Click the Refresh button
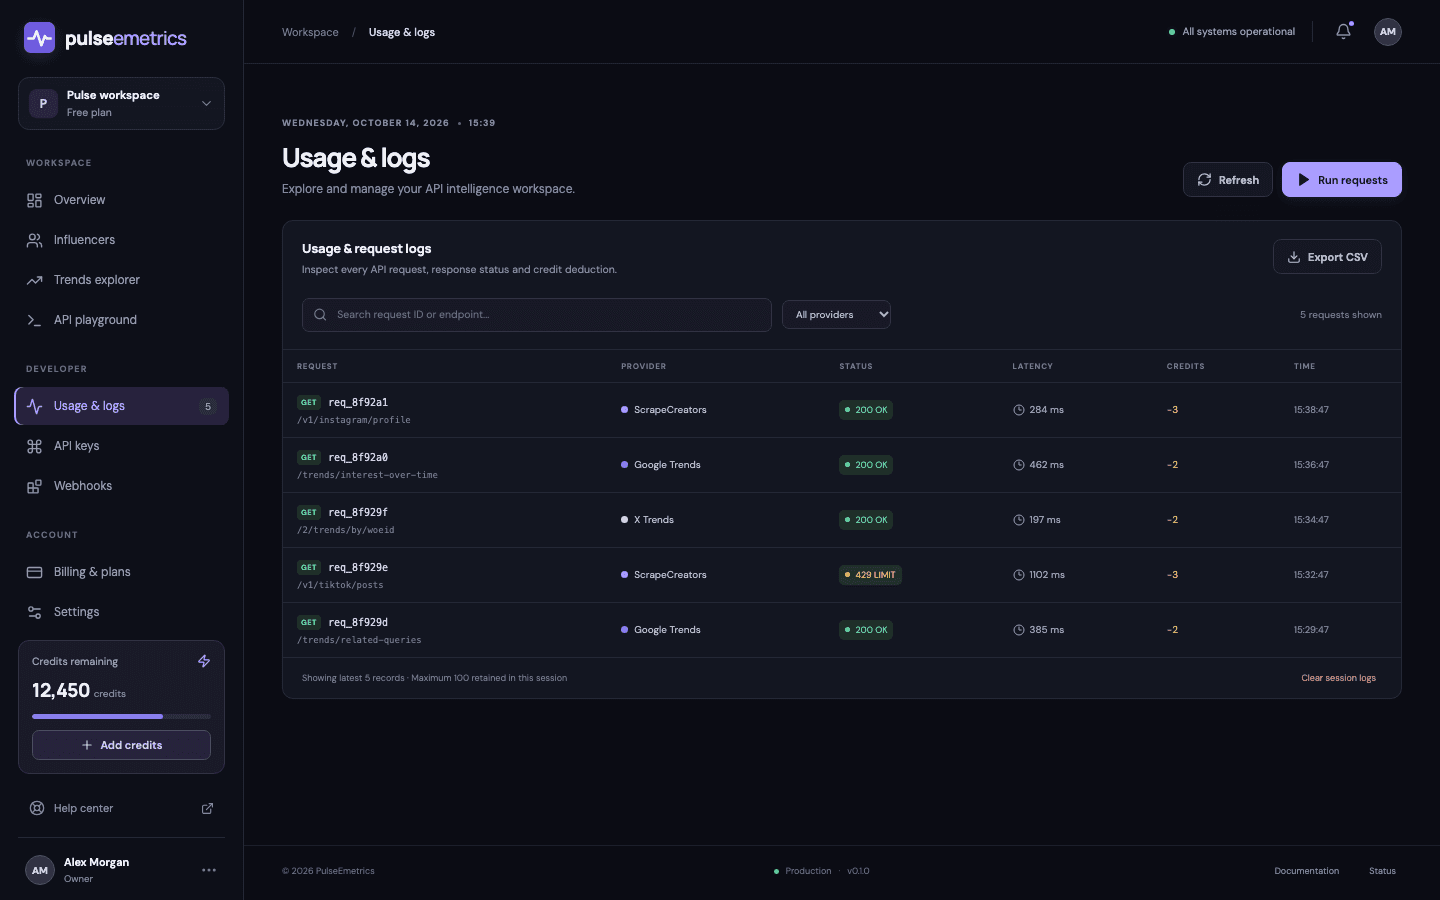 [x=1228, y=180]
